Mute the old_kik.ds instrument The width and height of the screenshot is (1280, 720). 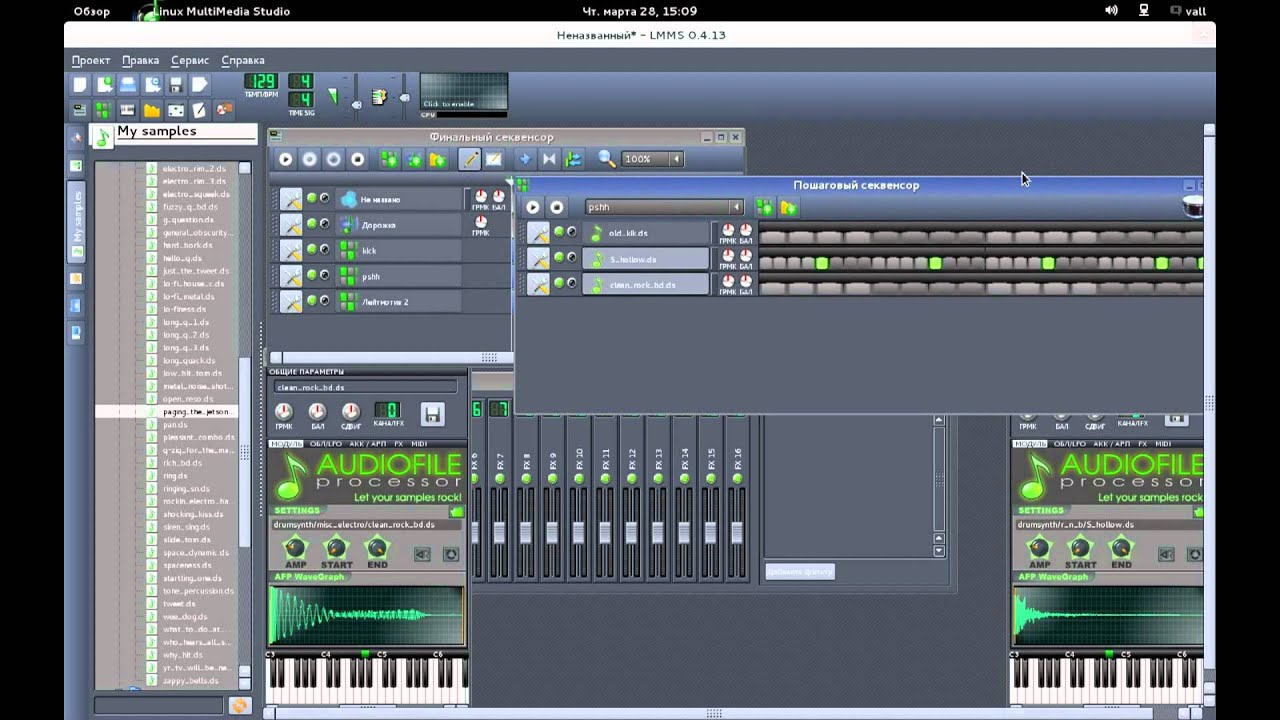point(559,232)
